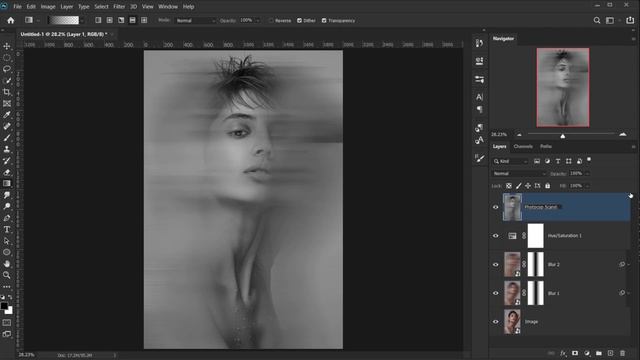Click the gradient preview swatch

coord(63,20)
